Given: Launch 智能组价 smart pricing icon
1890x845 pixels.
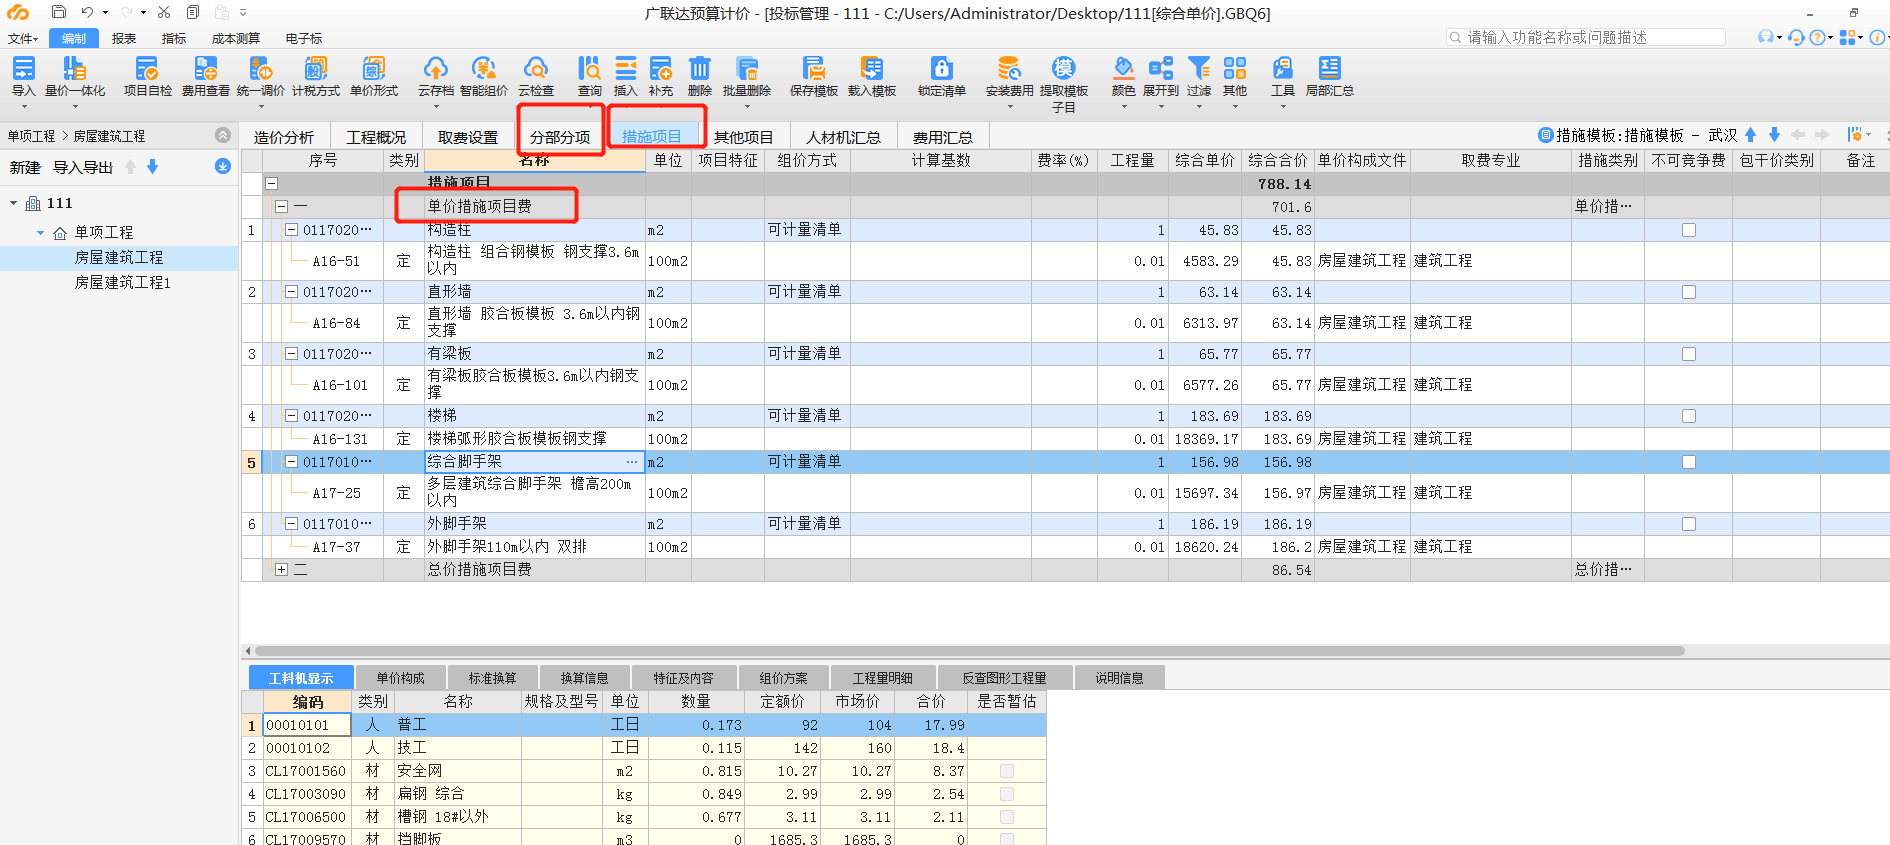Looking at the screenshot, I should pyautogui.click(x=483, y=68).
